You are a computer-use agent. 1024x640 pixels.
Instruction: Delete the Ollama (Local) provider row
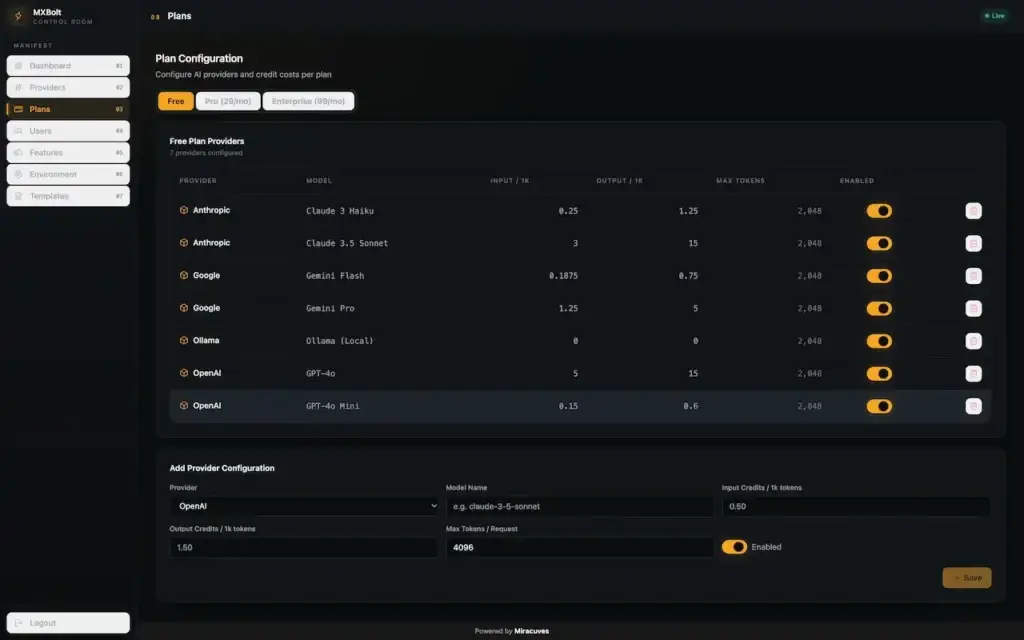click(973, 341)
